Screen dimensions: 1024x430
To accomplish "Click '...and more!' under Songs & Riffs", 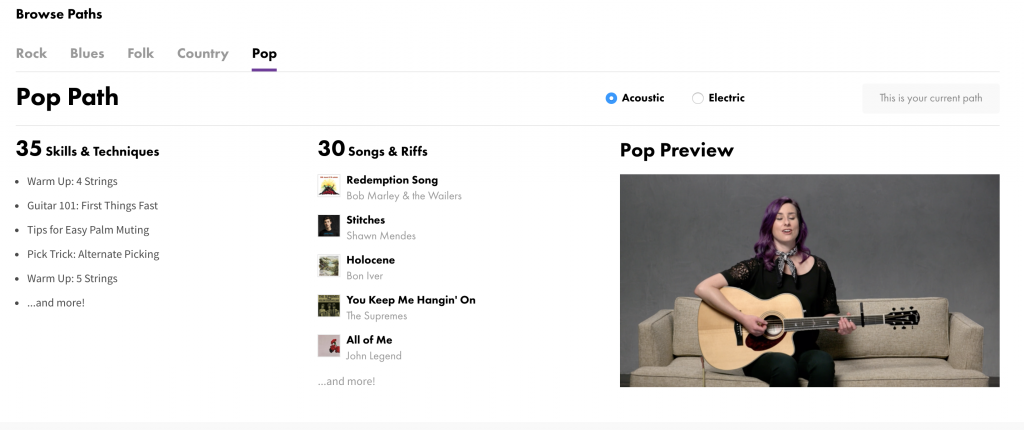I will (x=346, y=381).
